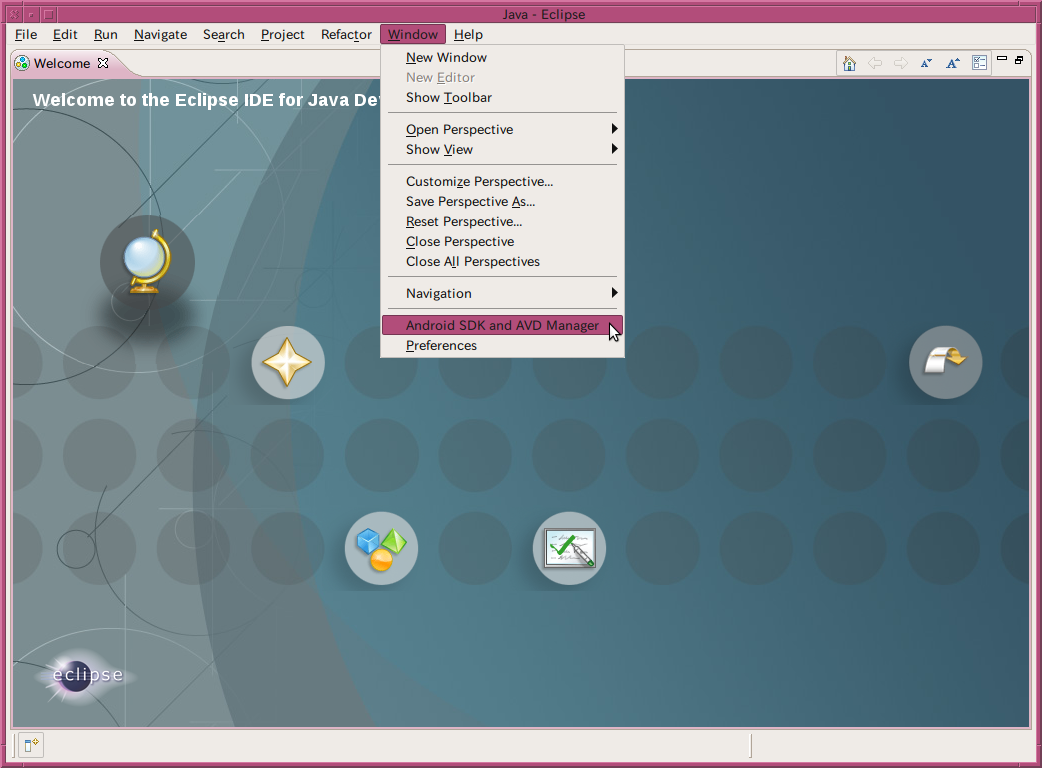
Task: Go to Workbench arrow icon
Action: coord(946,362)
